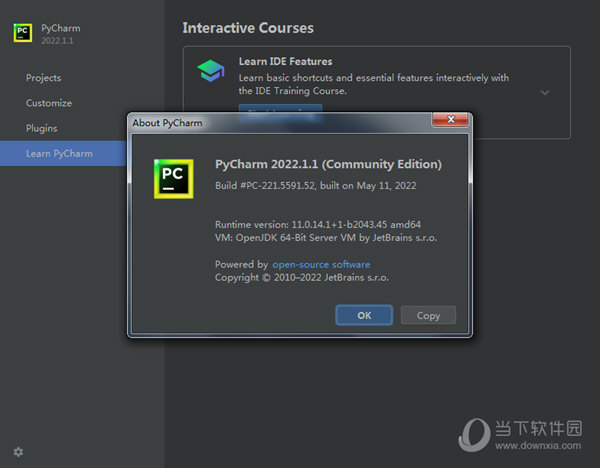Open the Projects tab
The image size is (600, 468).
point(44,78)
